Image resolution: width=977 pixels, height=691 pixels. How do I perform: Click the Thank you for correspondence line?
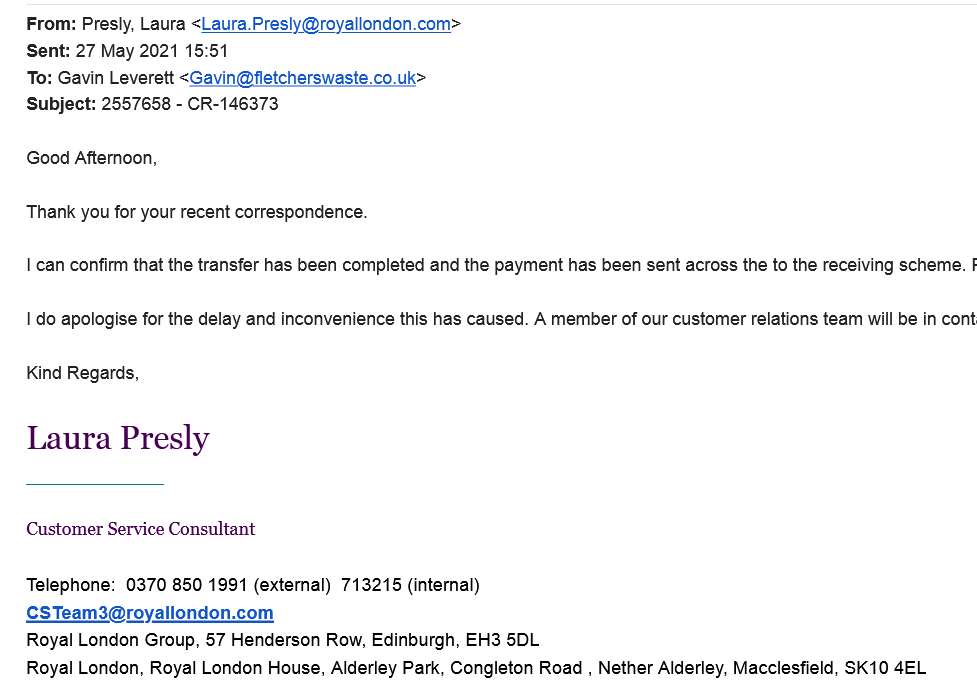197,212
